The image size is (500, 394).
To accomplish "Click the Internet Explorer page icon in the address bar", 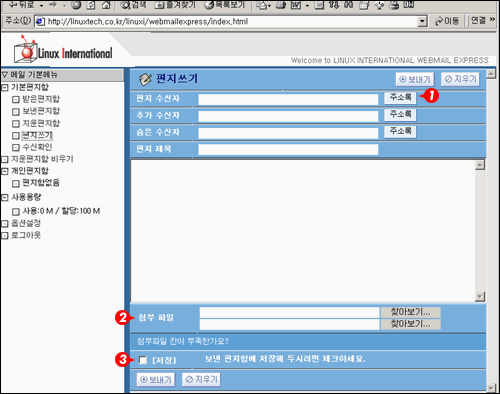I will [40, 22].
